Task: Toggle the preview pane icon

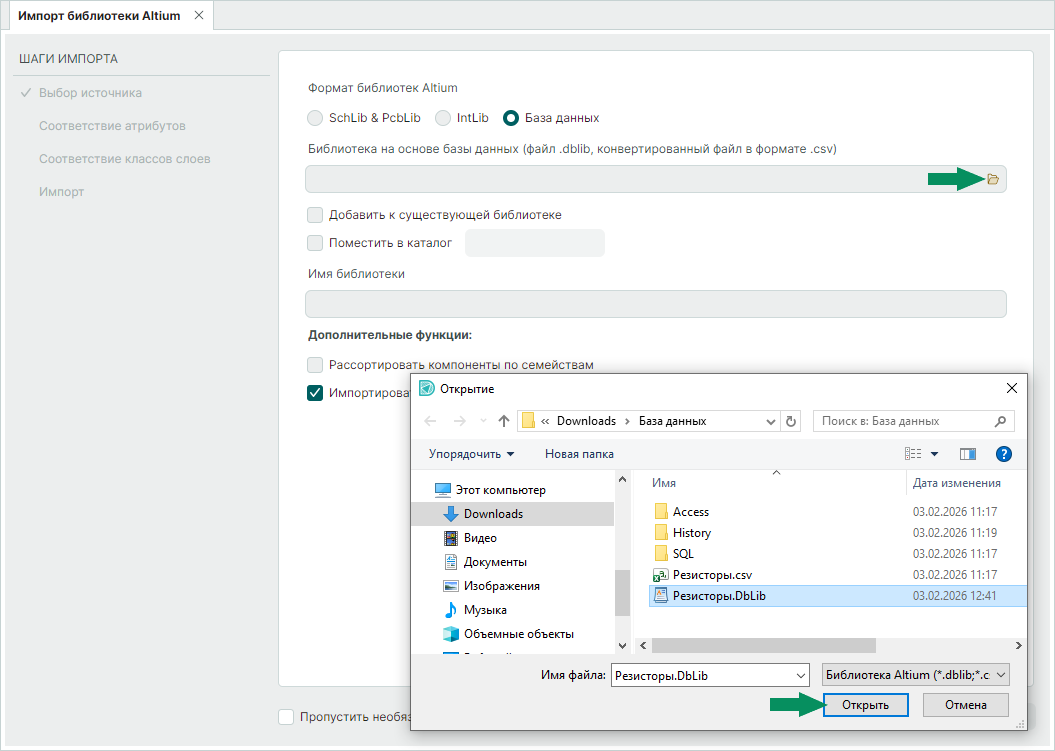Action: (967, 454)
